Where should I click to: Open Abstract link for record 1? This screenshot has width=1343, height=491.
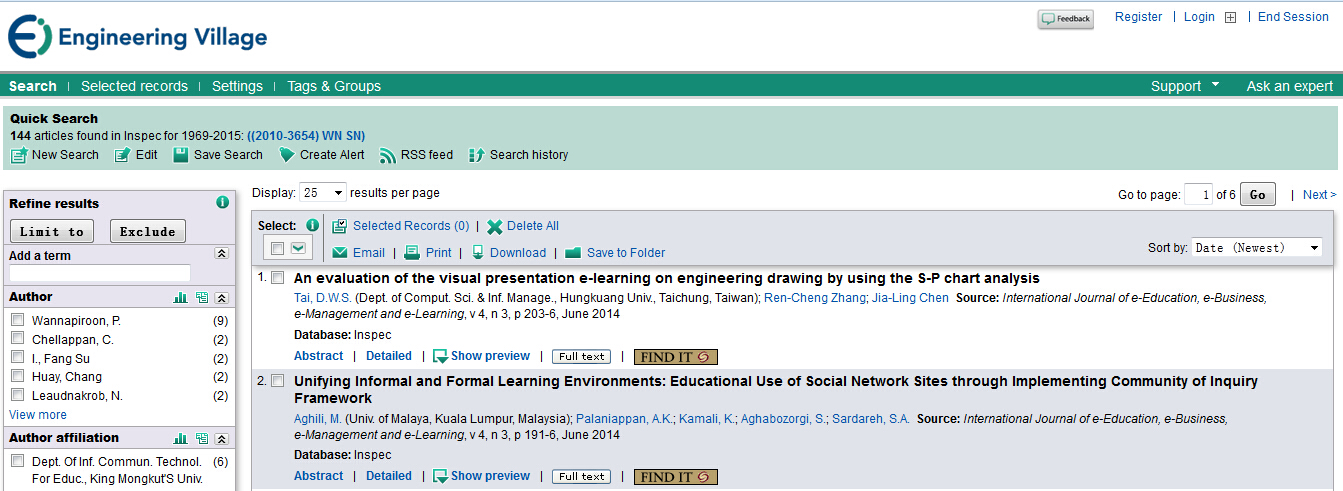tap(318, 356)
